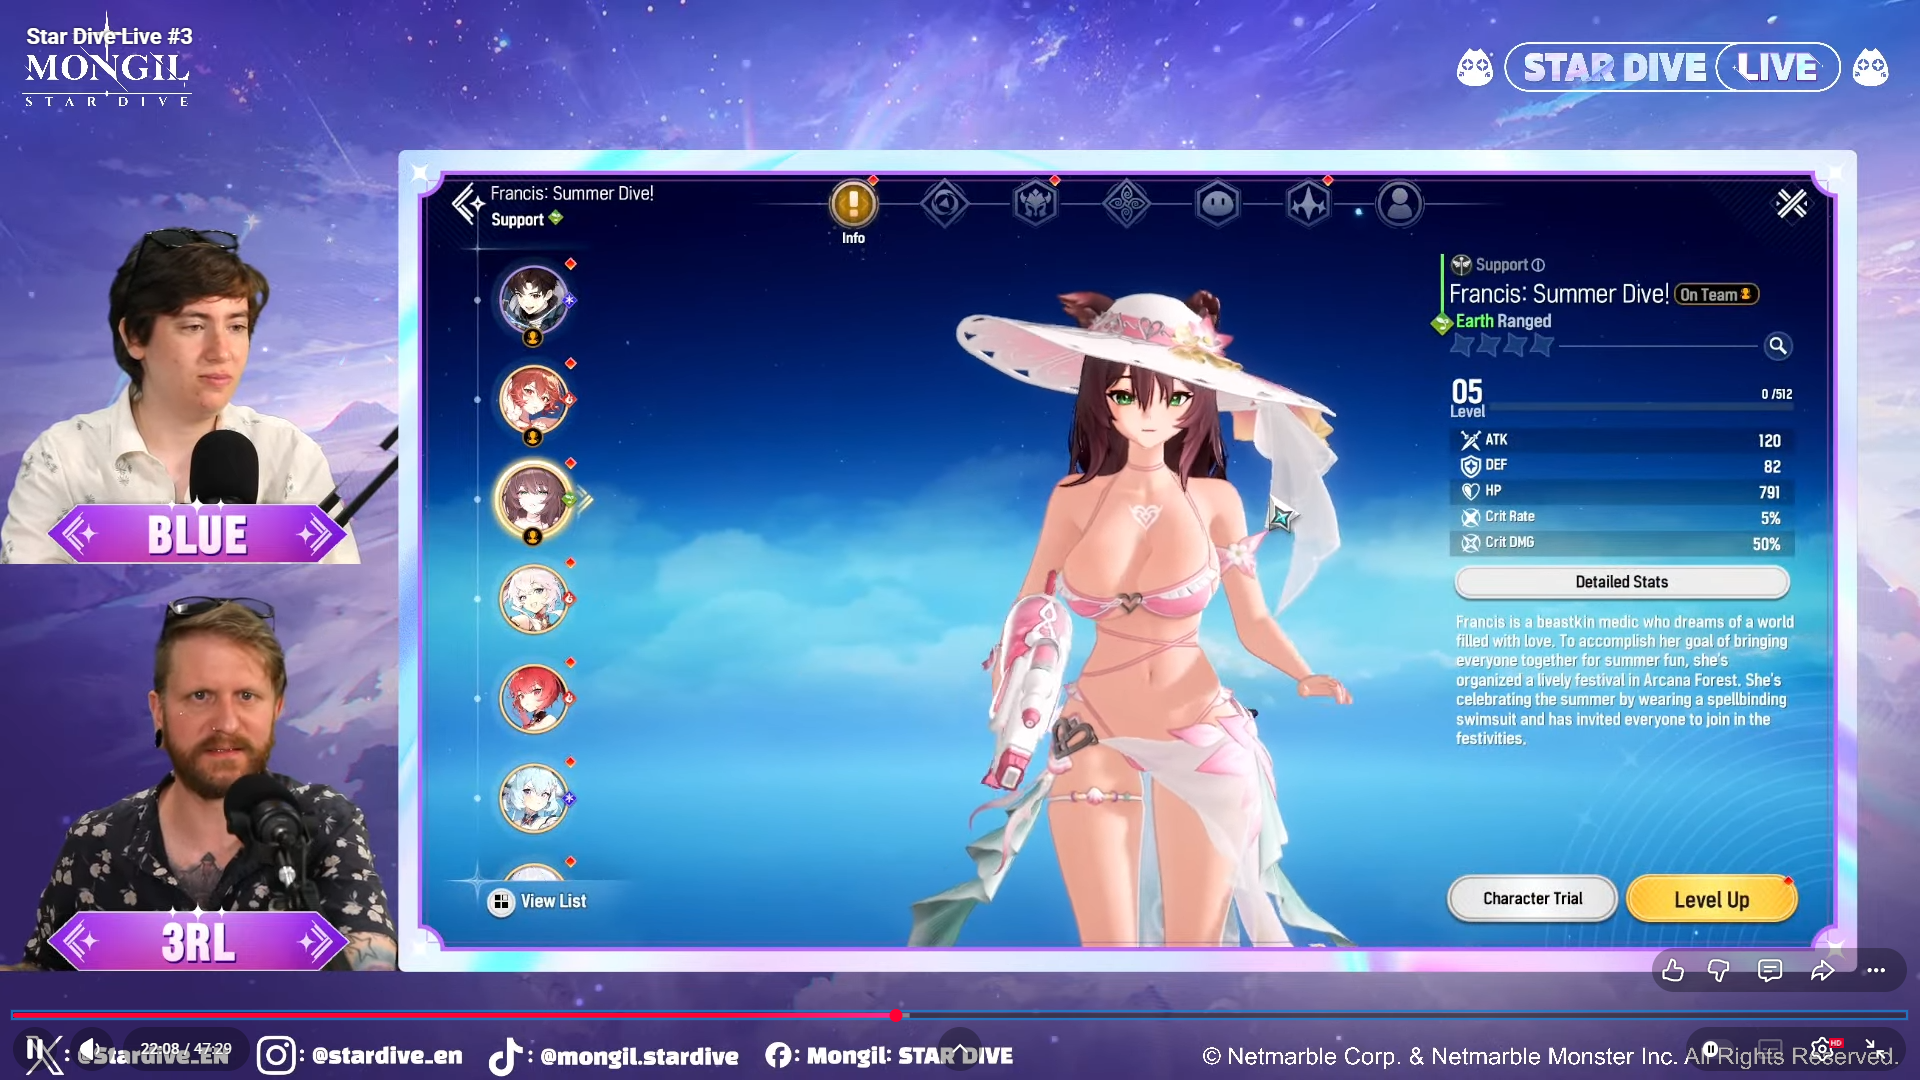The image size is (1920, 1080).
Task: Select the dark-haired male character portrait
Action: (x=534, y=300)
